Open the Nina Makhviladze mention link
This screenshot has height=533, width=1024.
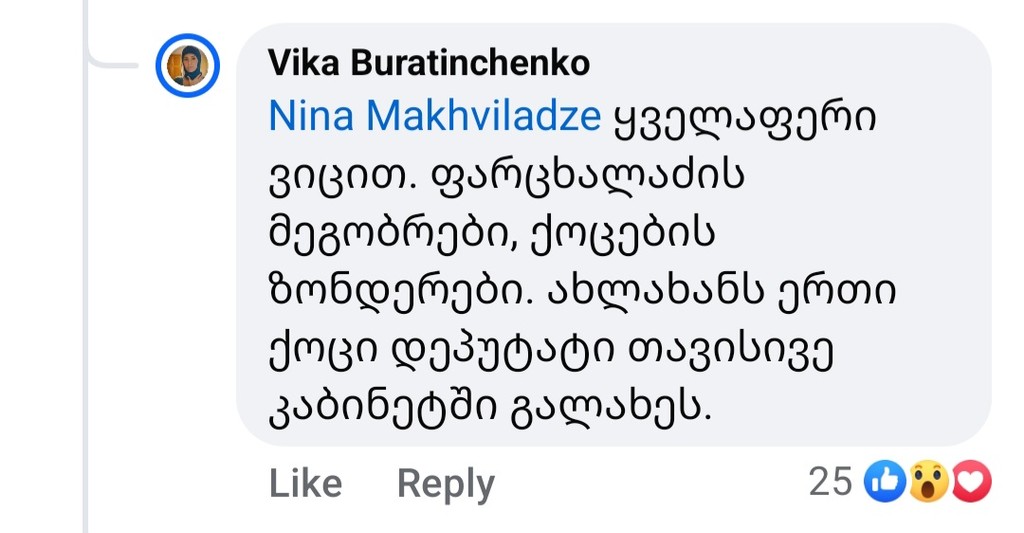[435, 117]
